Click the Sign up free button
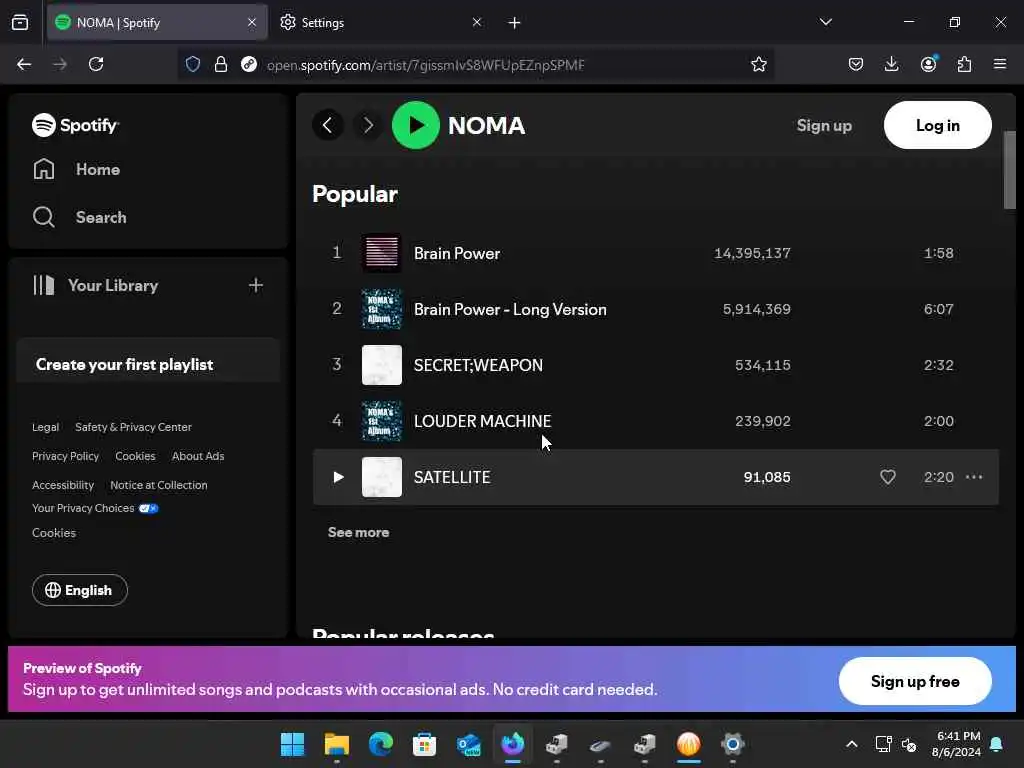Viewport: 1024px width, 768px height. click(915, 681)
